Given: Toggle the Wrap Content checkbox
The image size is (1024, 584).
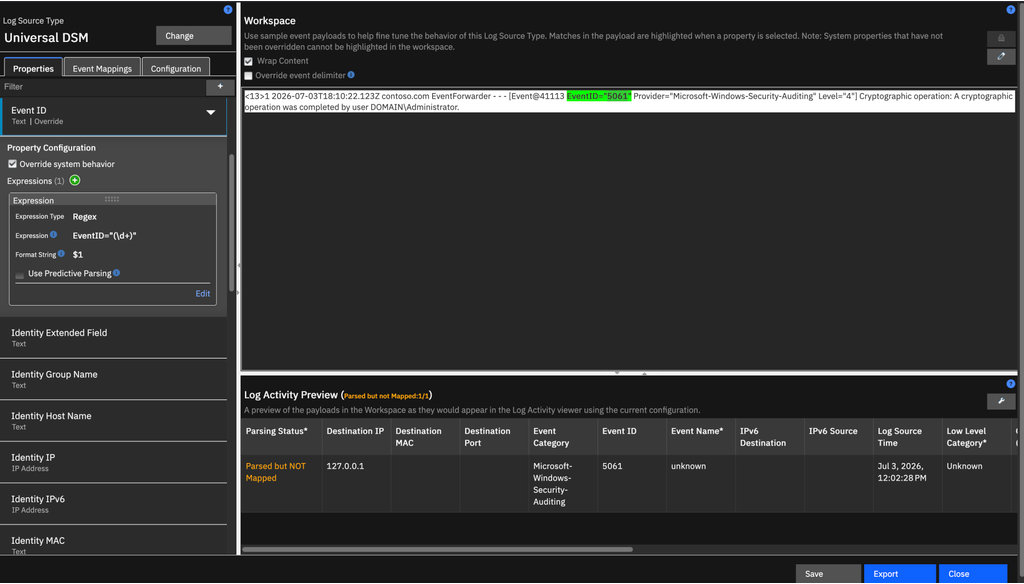Looking at the screenshot, I should (248, 61).
